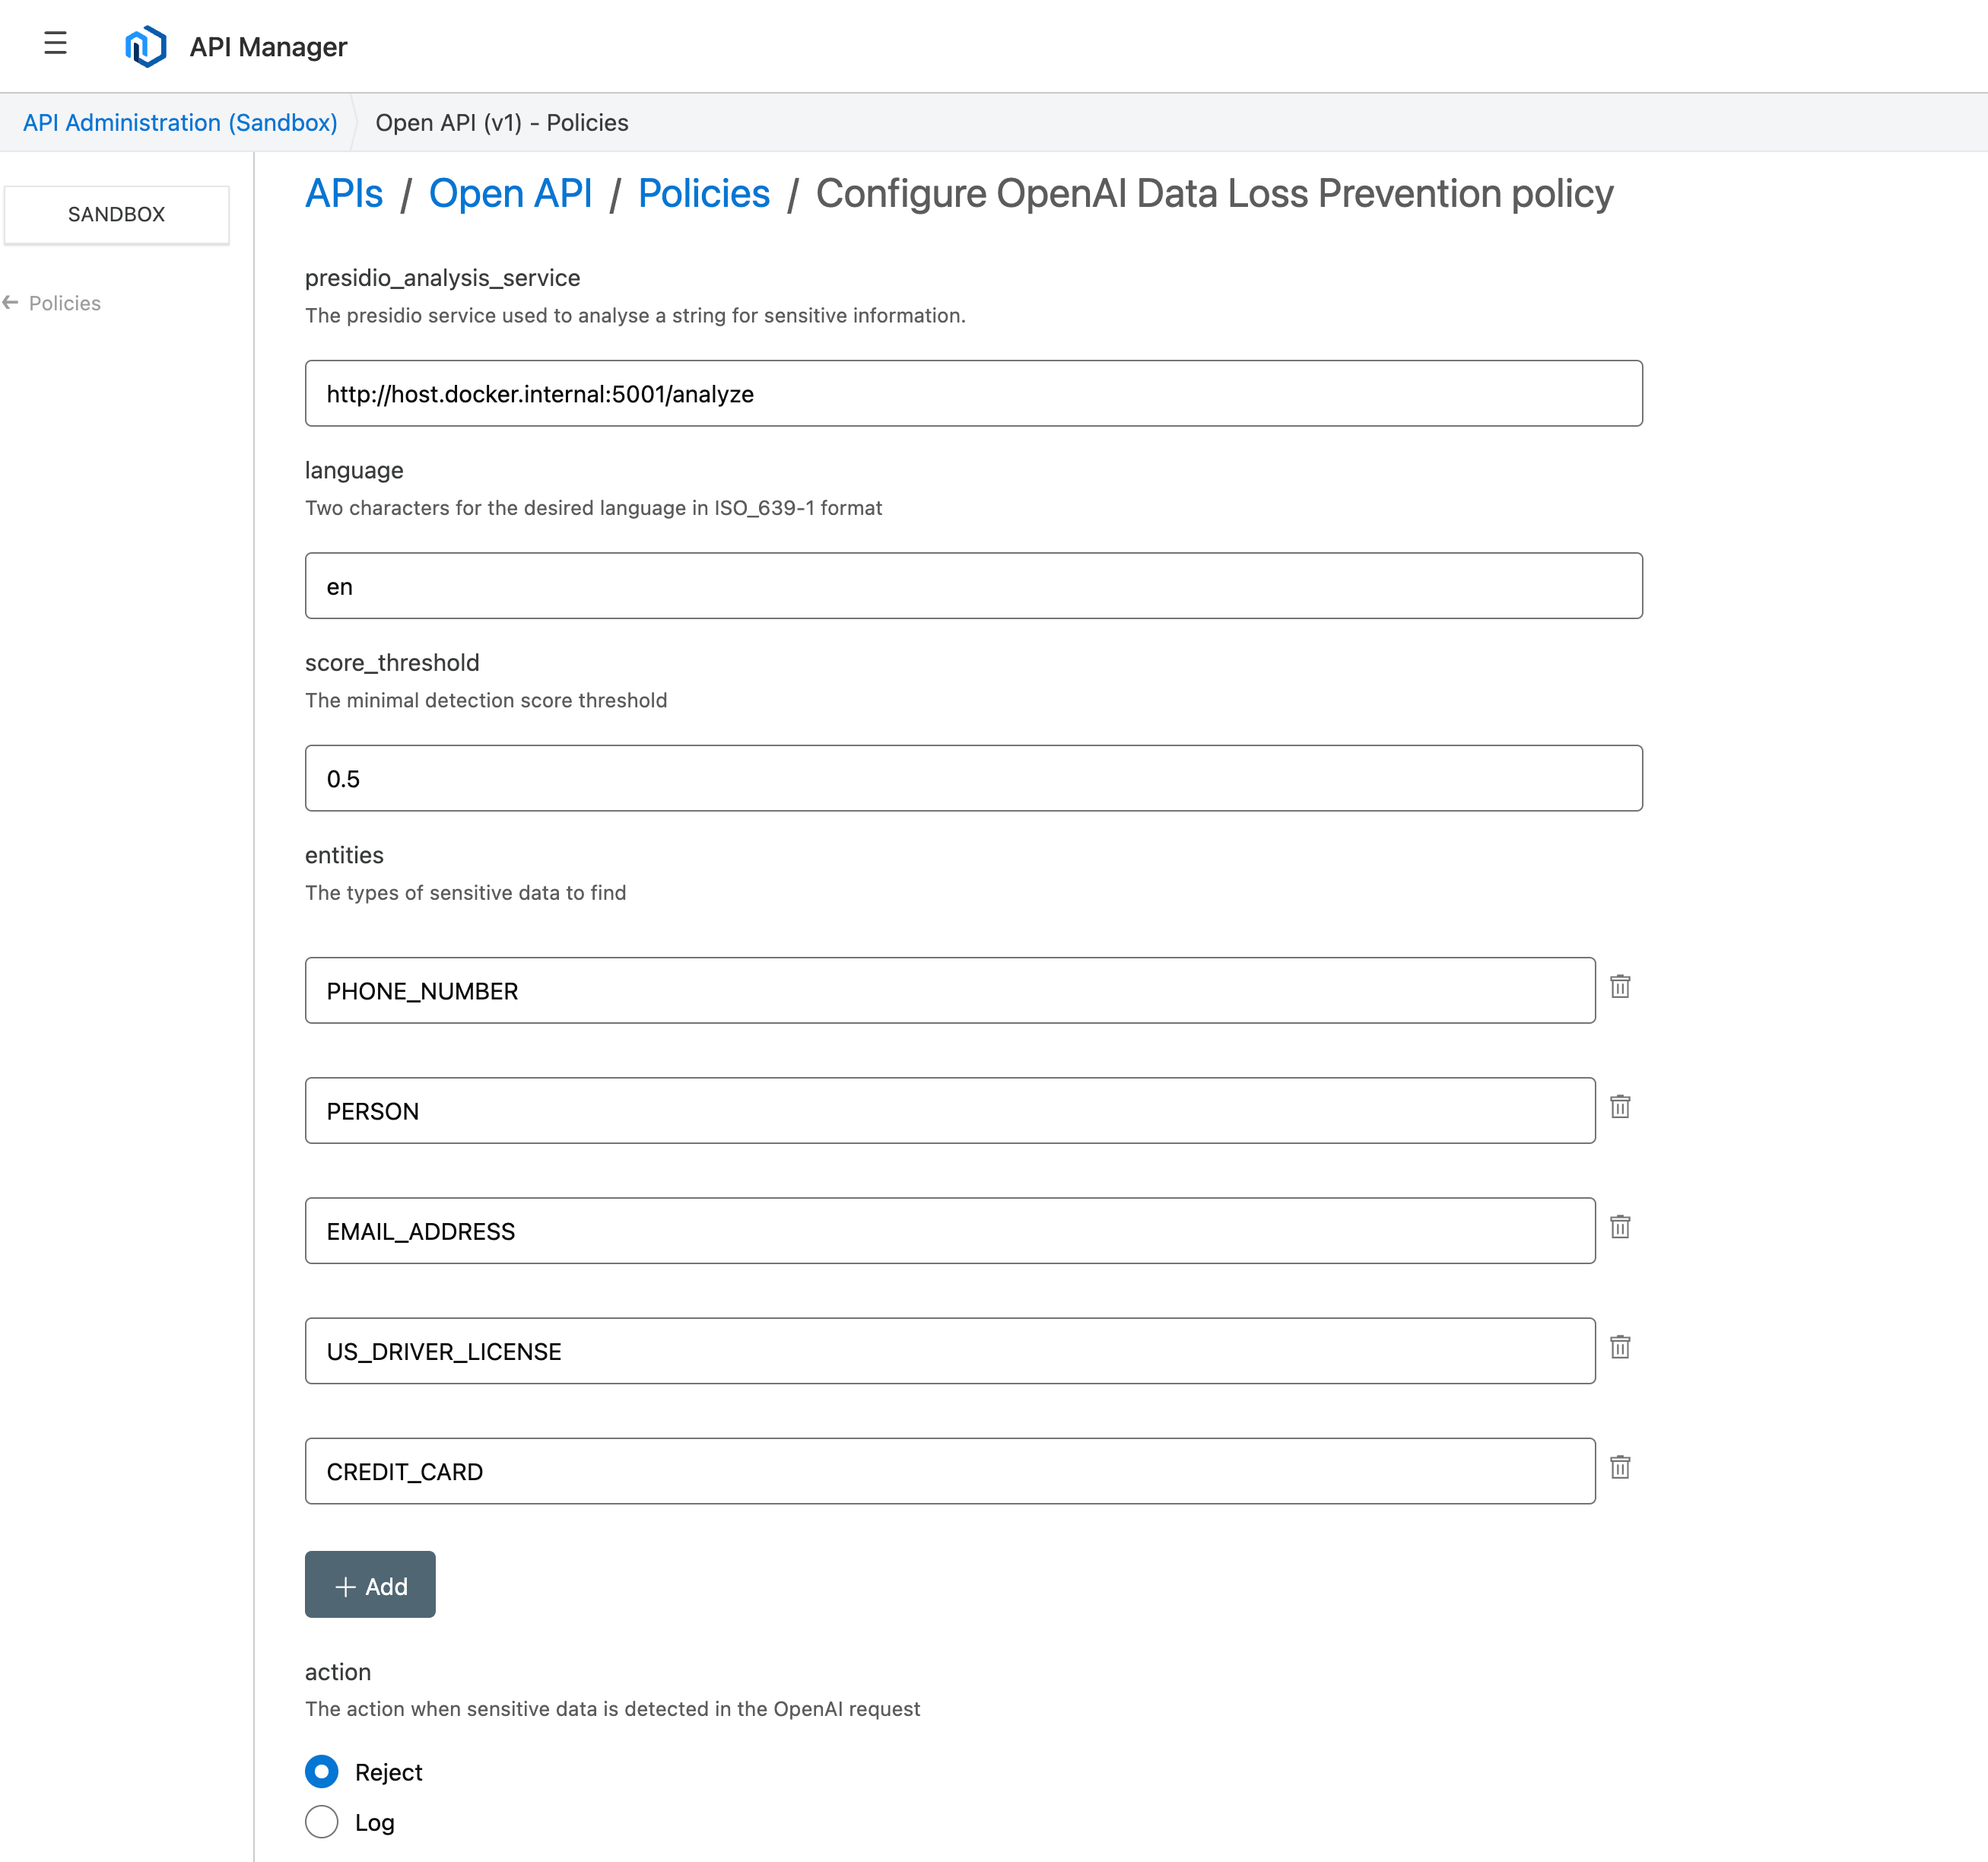Click the API Administration Sandbox tab
This screenshot has height=1862, width=1988.
[x=179, y=122]
